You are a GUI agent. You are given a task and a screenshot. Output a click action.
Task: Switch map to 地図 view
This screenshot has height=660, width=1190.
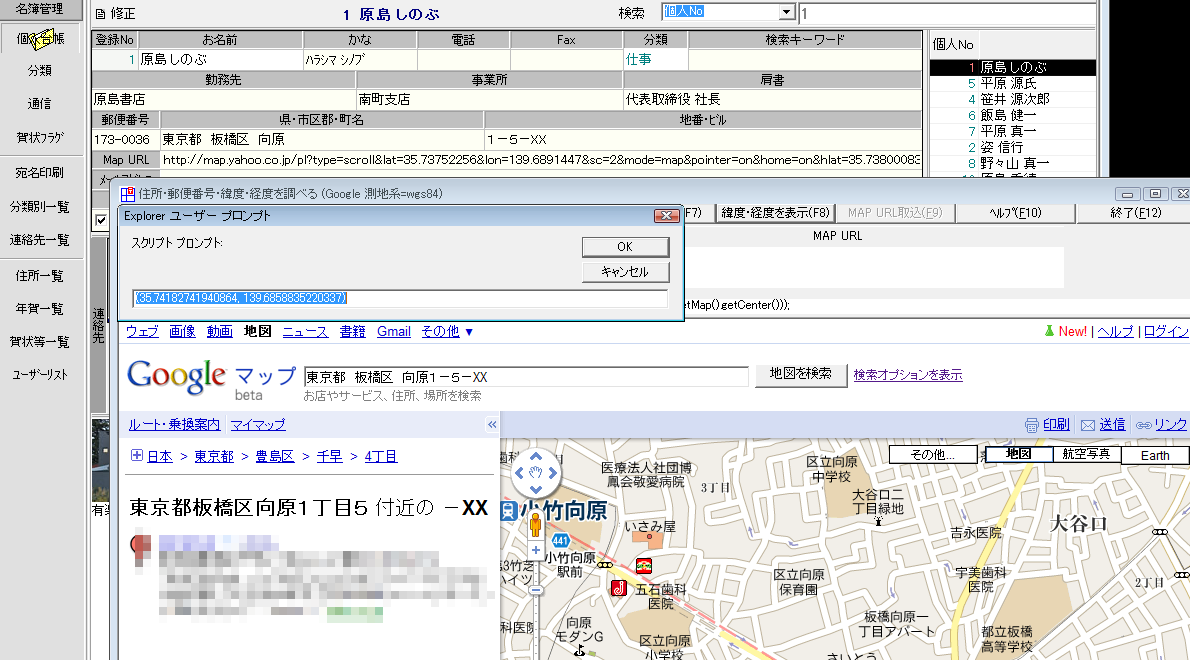[1018, 454]
